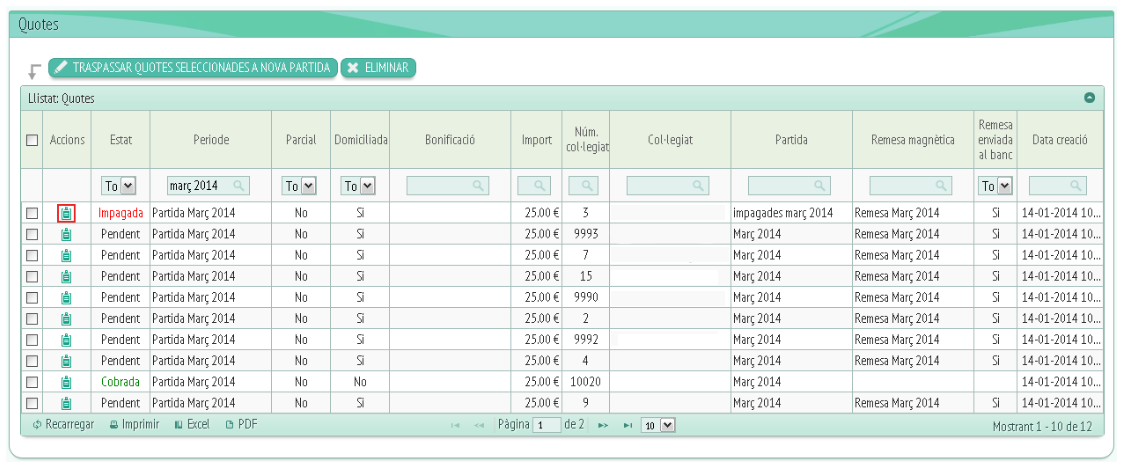Open rows-per-page dropdown showing 10

tap(658, 425)
